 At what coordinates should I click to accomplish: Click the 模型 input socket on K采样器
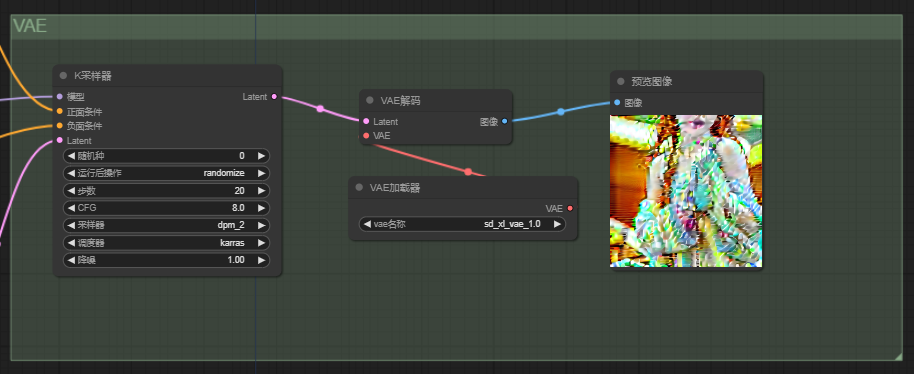coord(59,97)
